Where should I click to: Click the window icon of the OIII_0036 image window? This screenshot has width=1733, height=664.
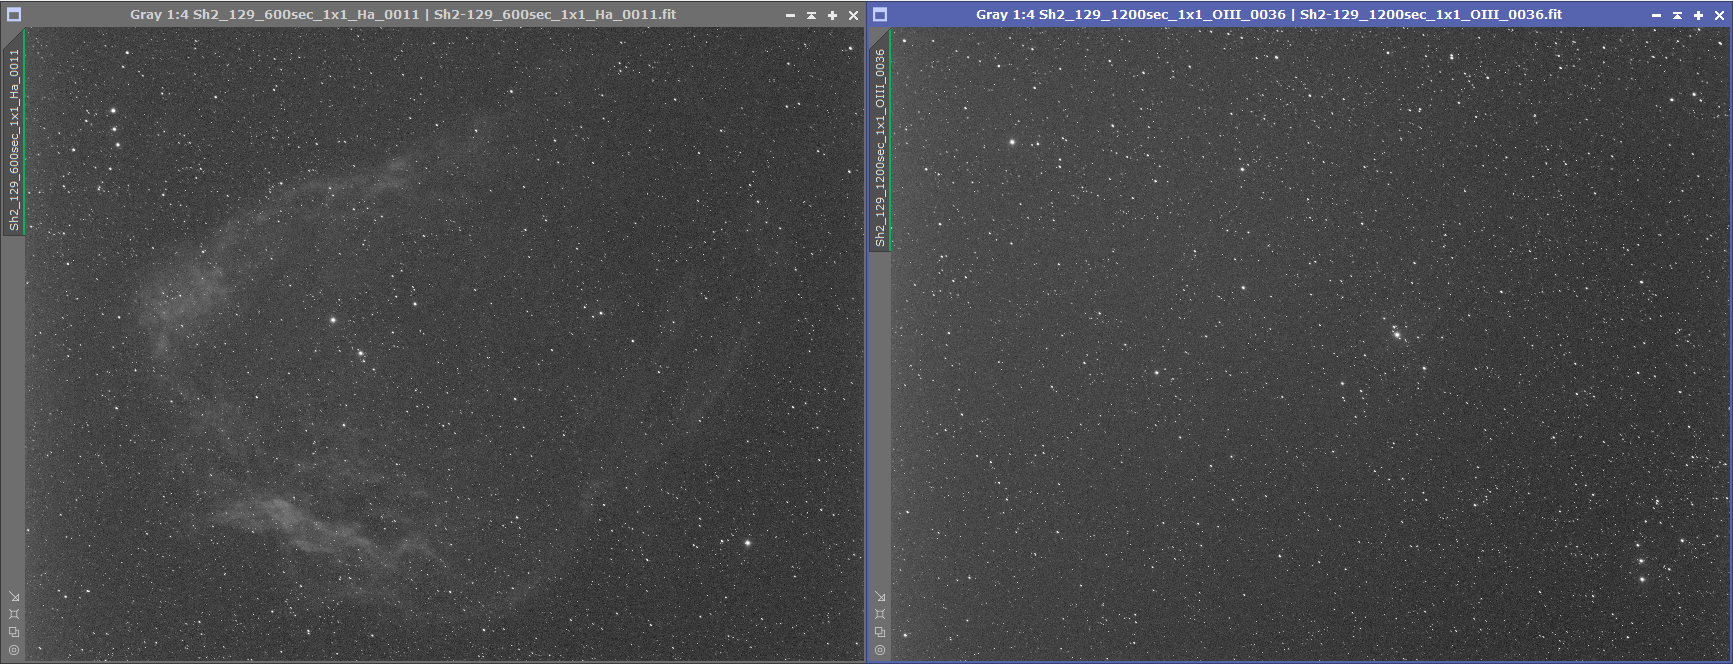click(880, 15)
